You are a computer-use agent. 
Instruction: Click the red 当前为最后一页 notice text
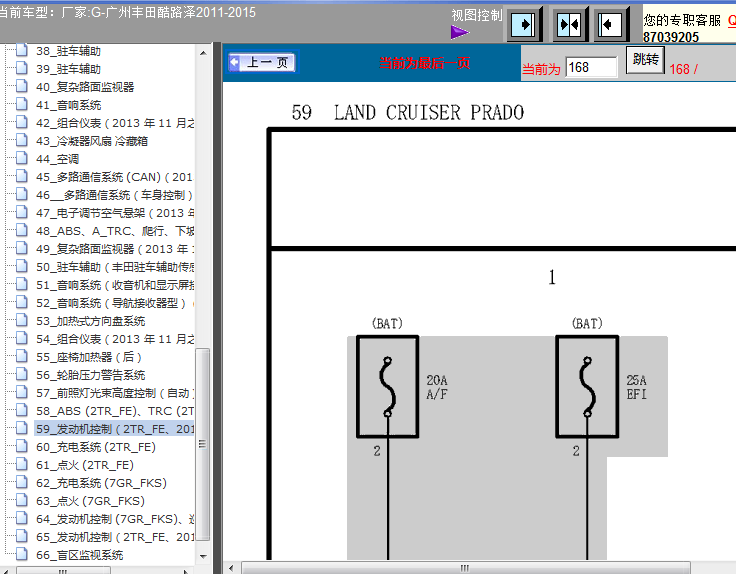click(x=424, y=63)
